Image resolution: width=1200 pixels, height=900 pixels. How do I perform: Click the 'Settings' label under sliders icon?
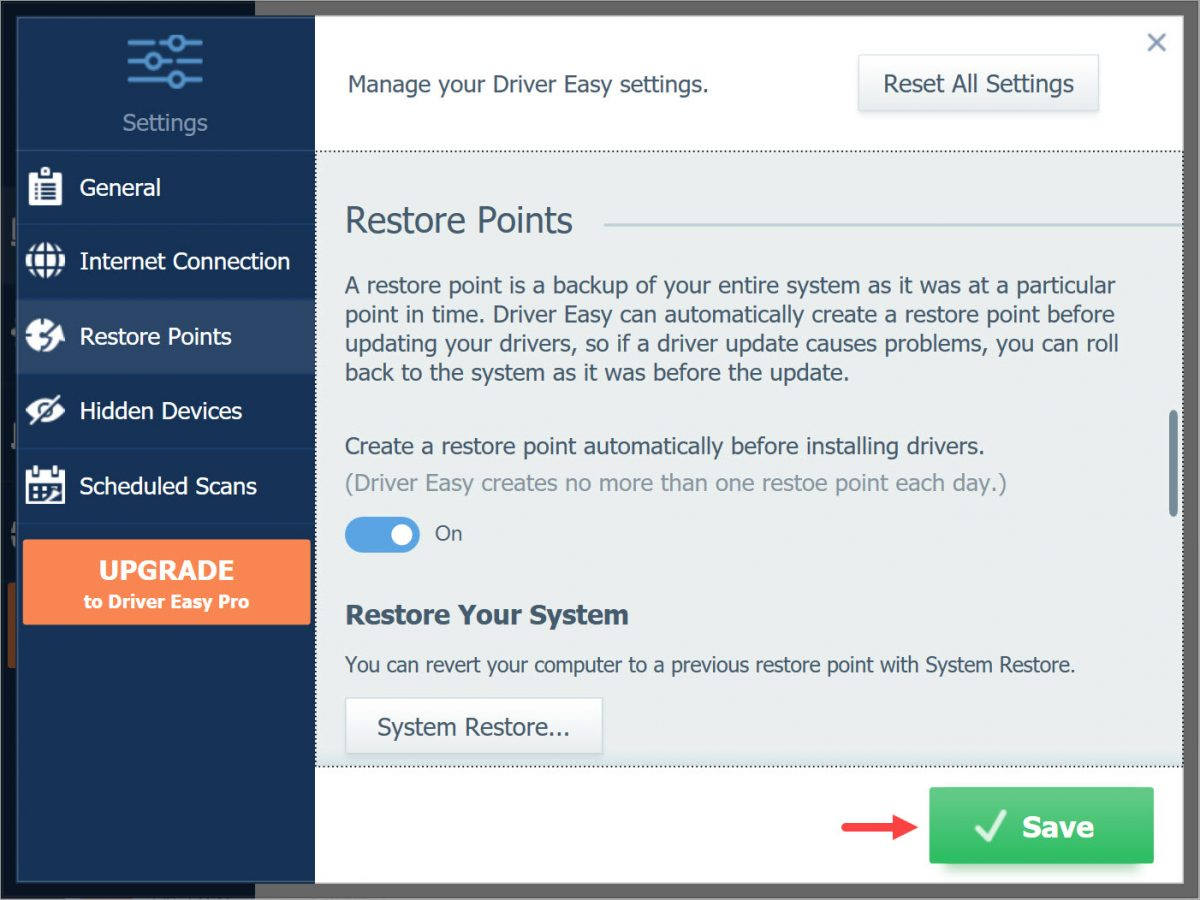coord(165,123)
